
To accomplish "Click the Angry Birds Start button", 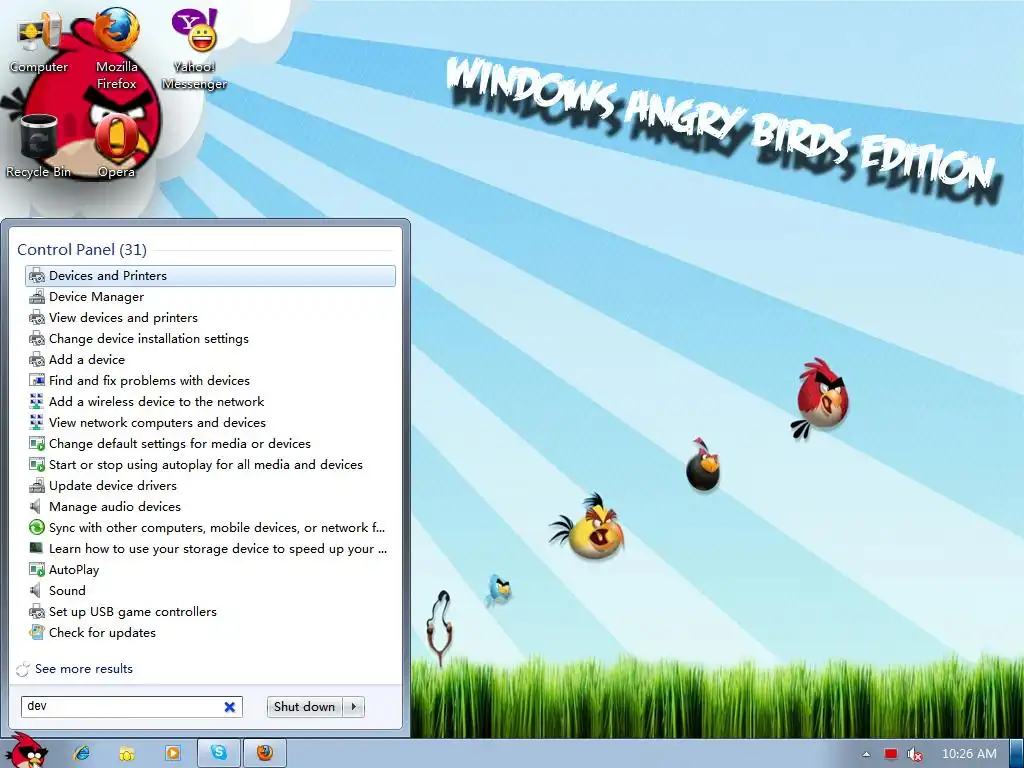I will (26, 751).
